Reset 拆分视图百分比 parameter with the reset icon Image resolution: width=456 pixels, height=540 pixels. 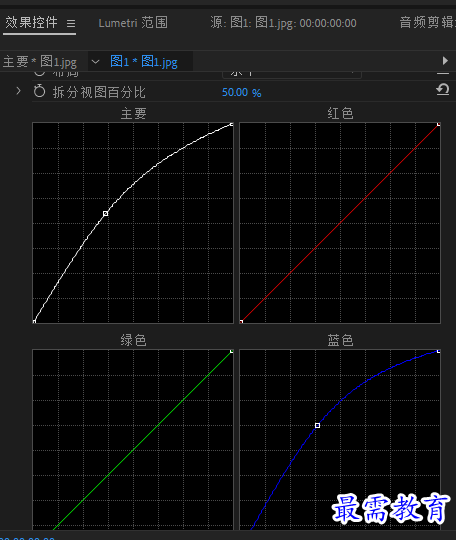pyautogui.click(x=443, y=90)
